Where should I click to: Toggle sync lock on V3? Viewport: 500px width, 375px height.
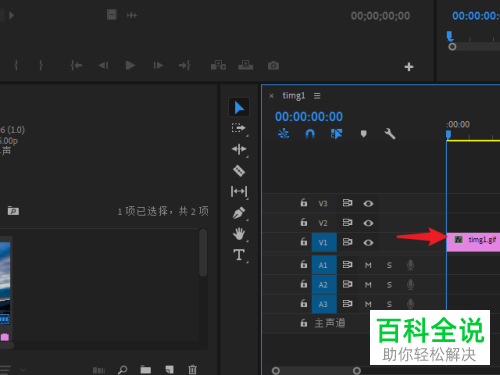pyautogui.click(x=347, y=203)
